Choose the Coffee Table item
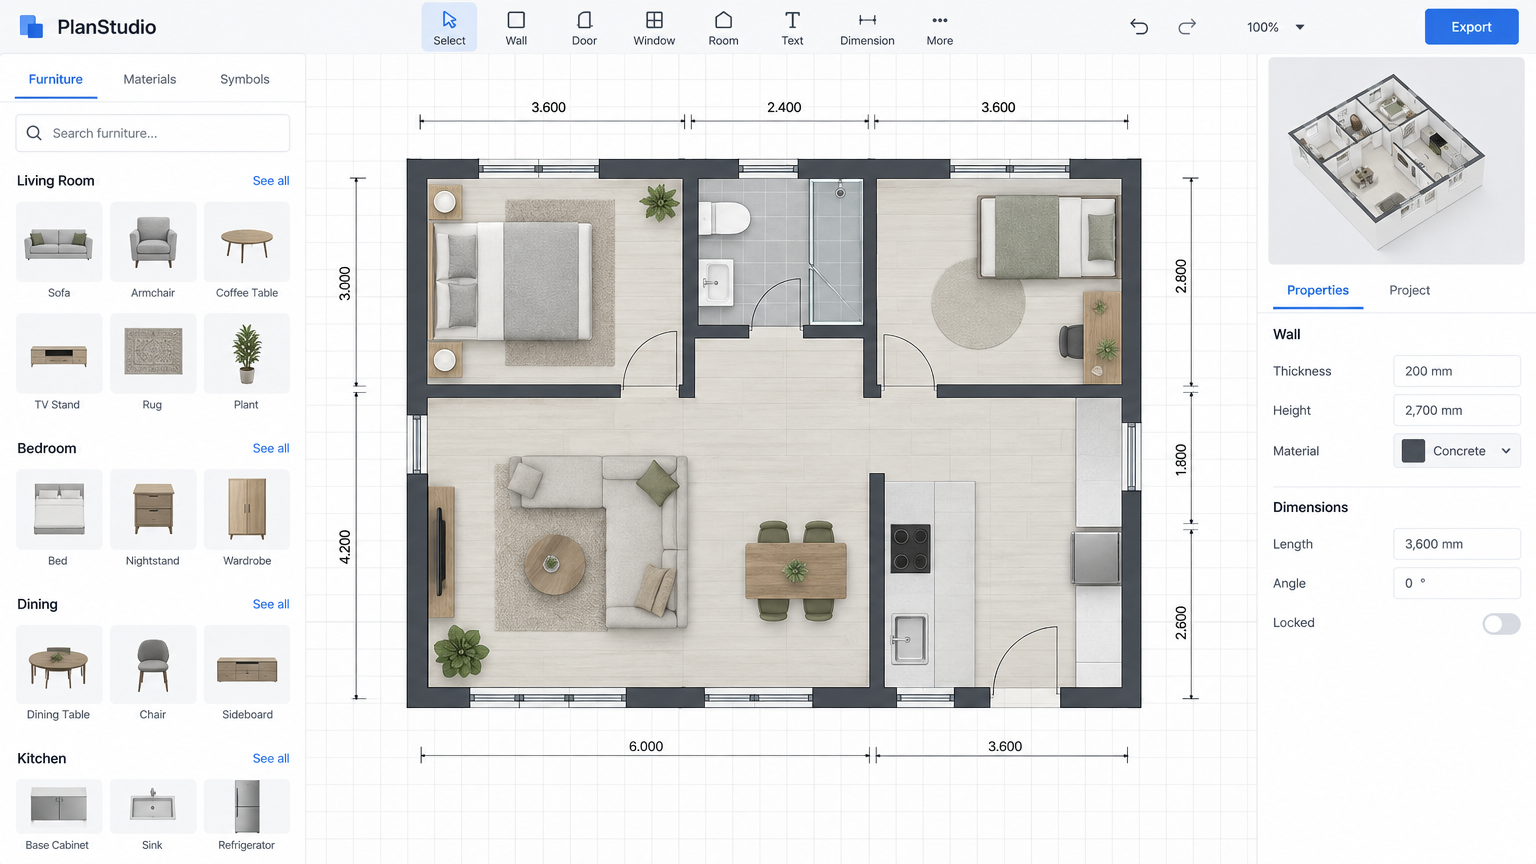The image size is (1536, 864). (x=247, y=251)
